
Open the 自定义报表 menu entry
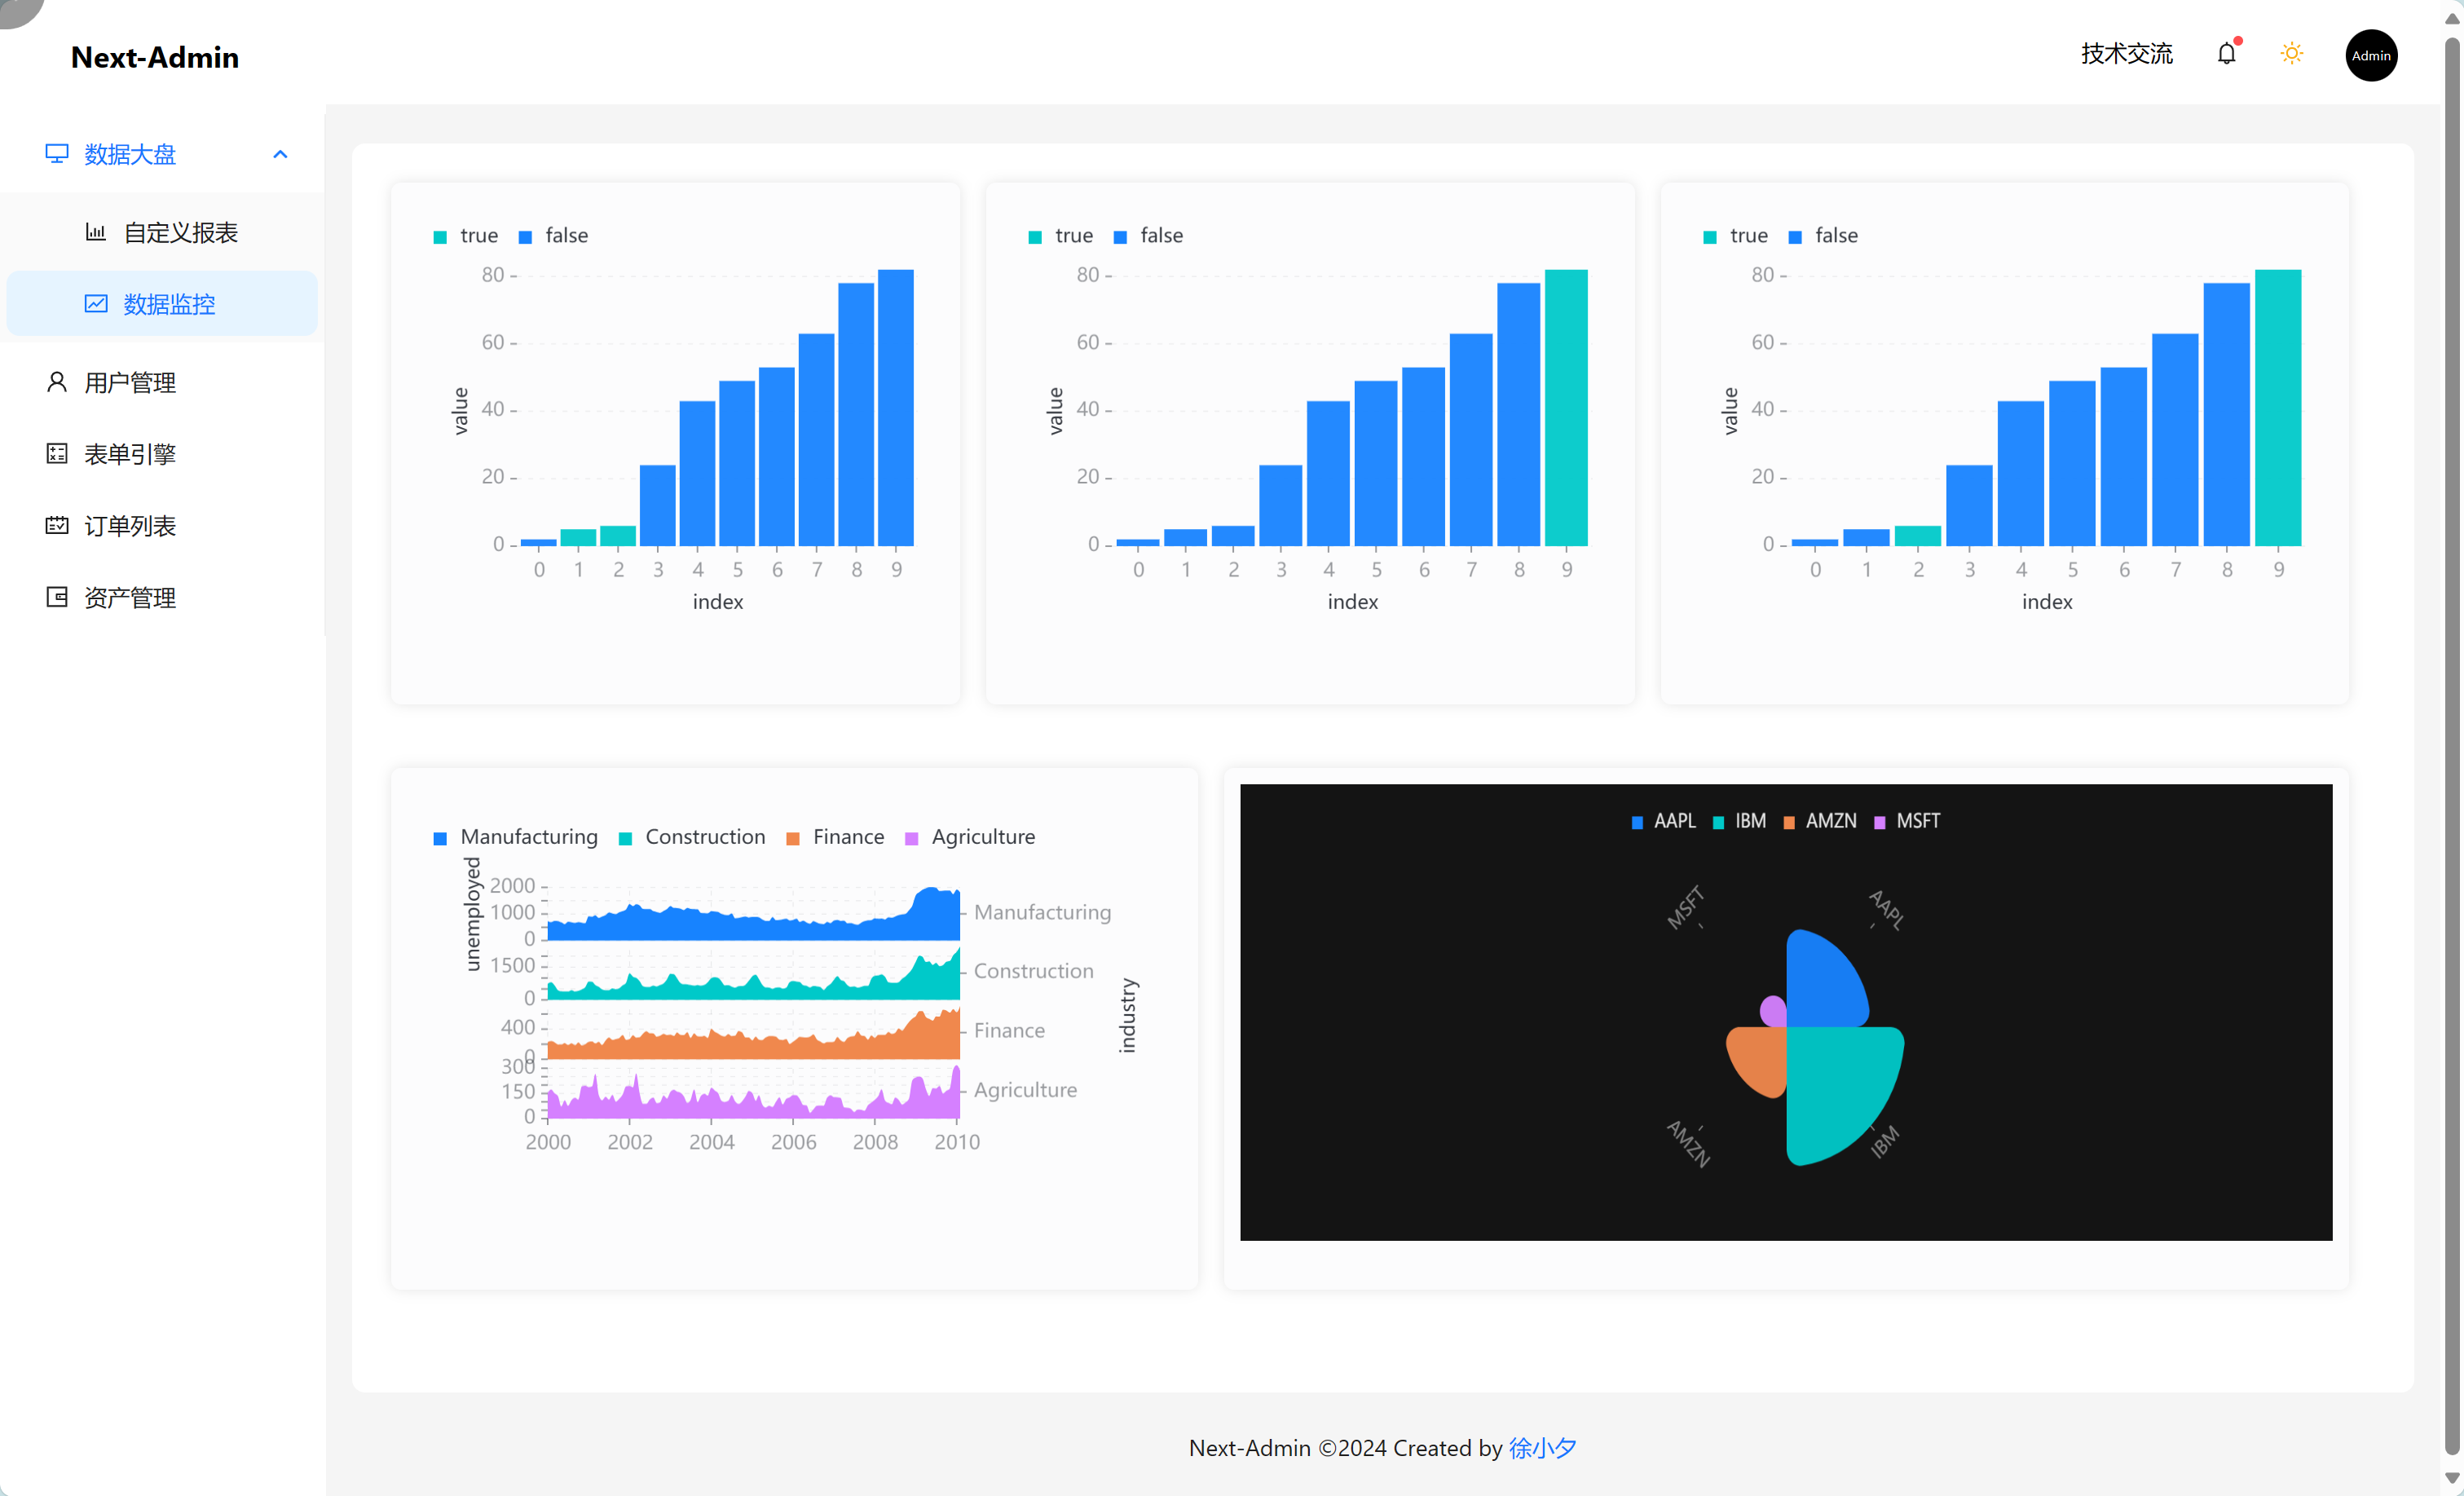tap(180, 232)
